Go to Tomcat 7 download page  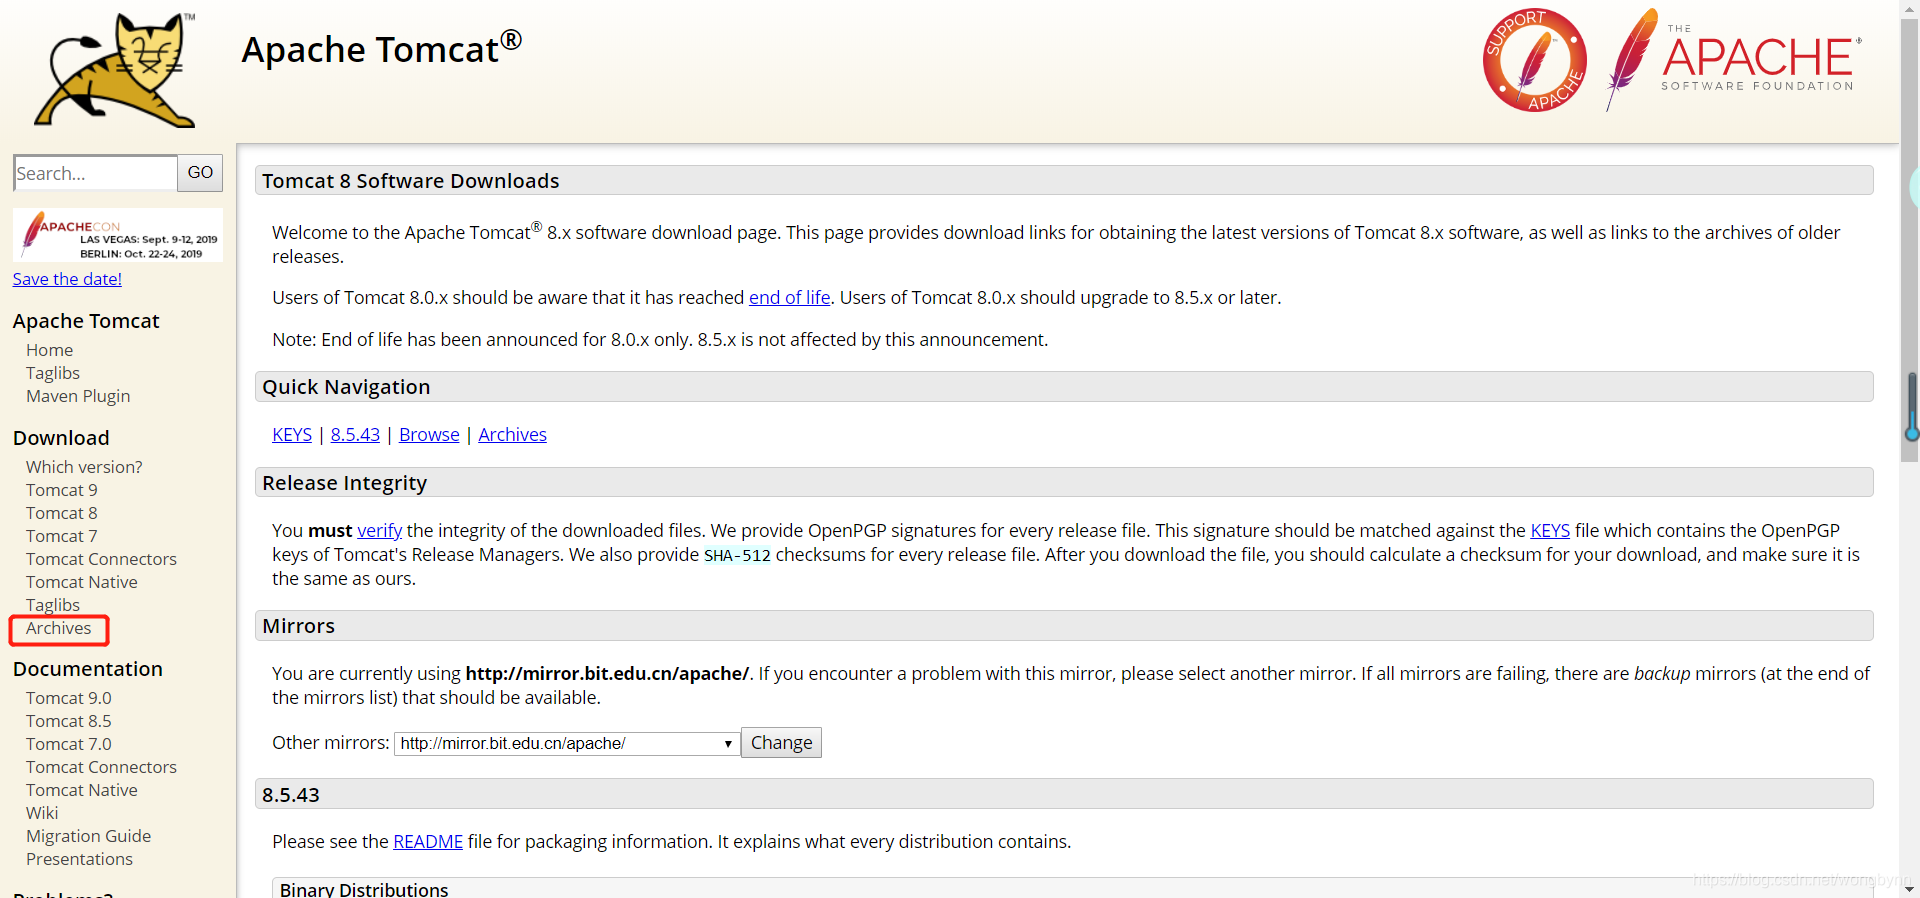tap(62, 536)
